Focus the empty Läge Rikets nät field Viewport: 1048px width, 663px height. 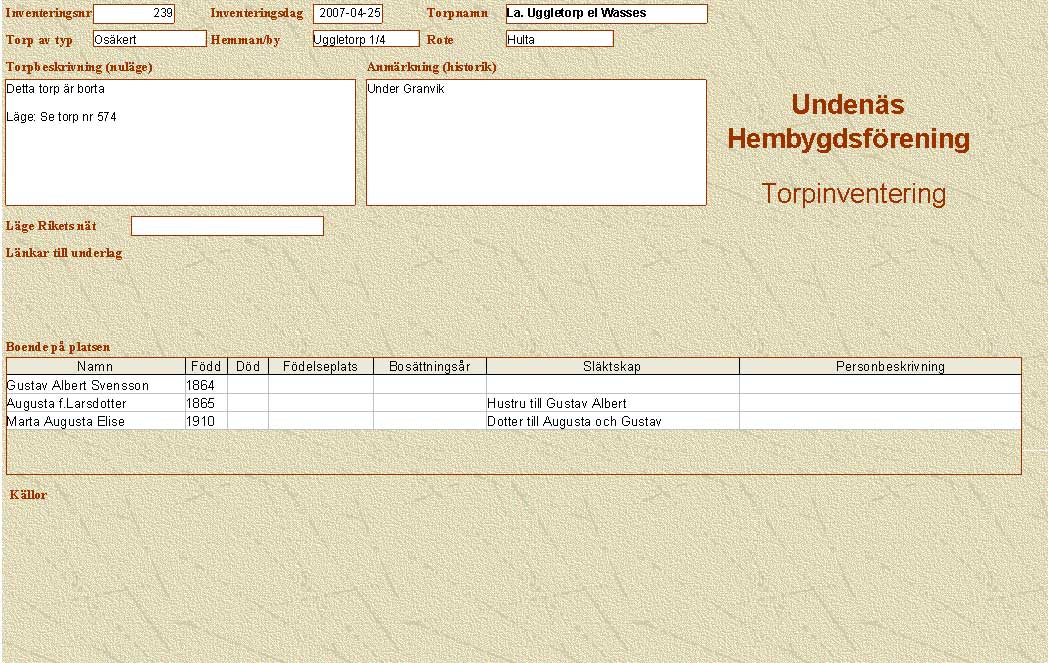click(x=227, y=226)
